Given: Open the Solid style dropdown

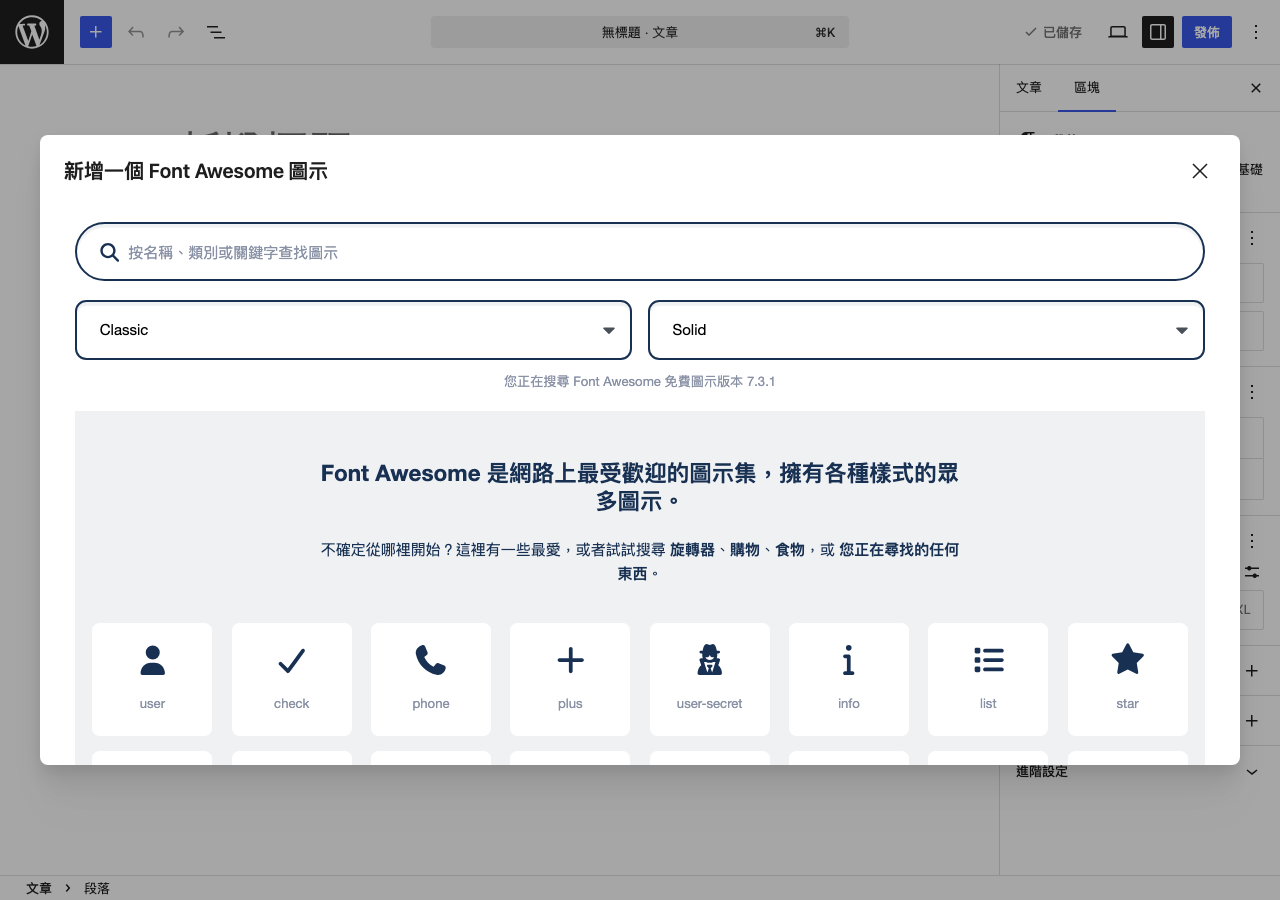Looking at the screenshot, I should (x=926, y=330).
